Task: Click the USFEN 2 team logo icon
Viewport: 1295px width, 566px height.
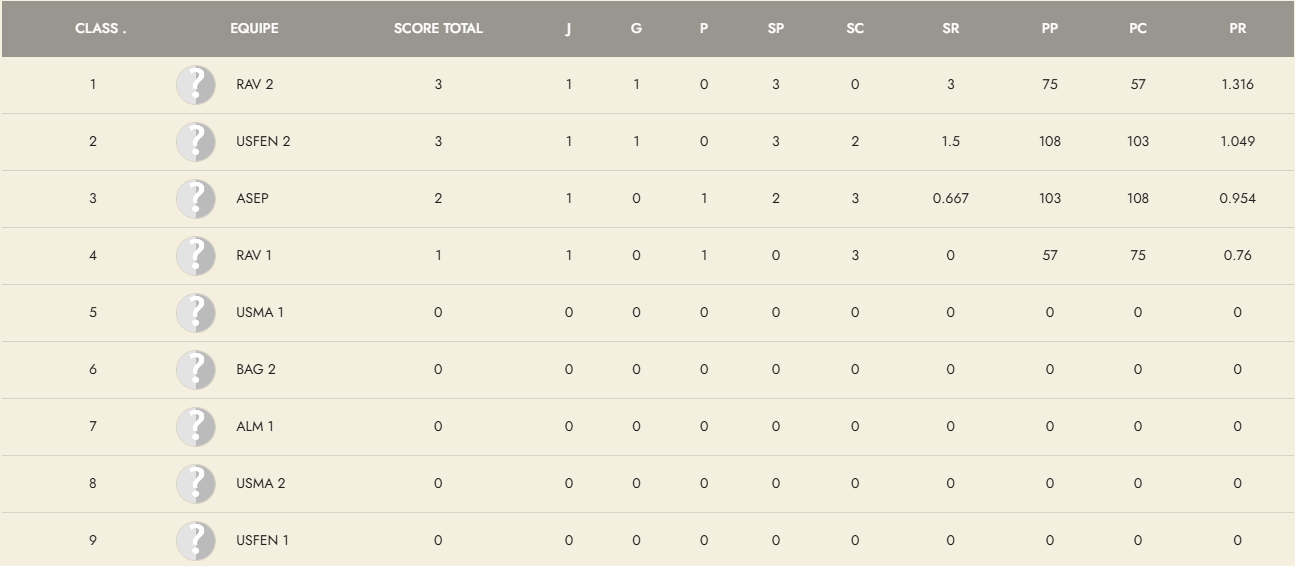Action: pyautogui.click(x=196, y=142)
